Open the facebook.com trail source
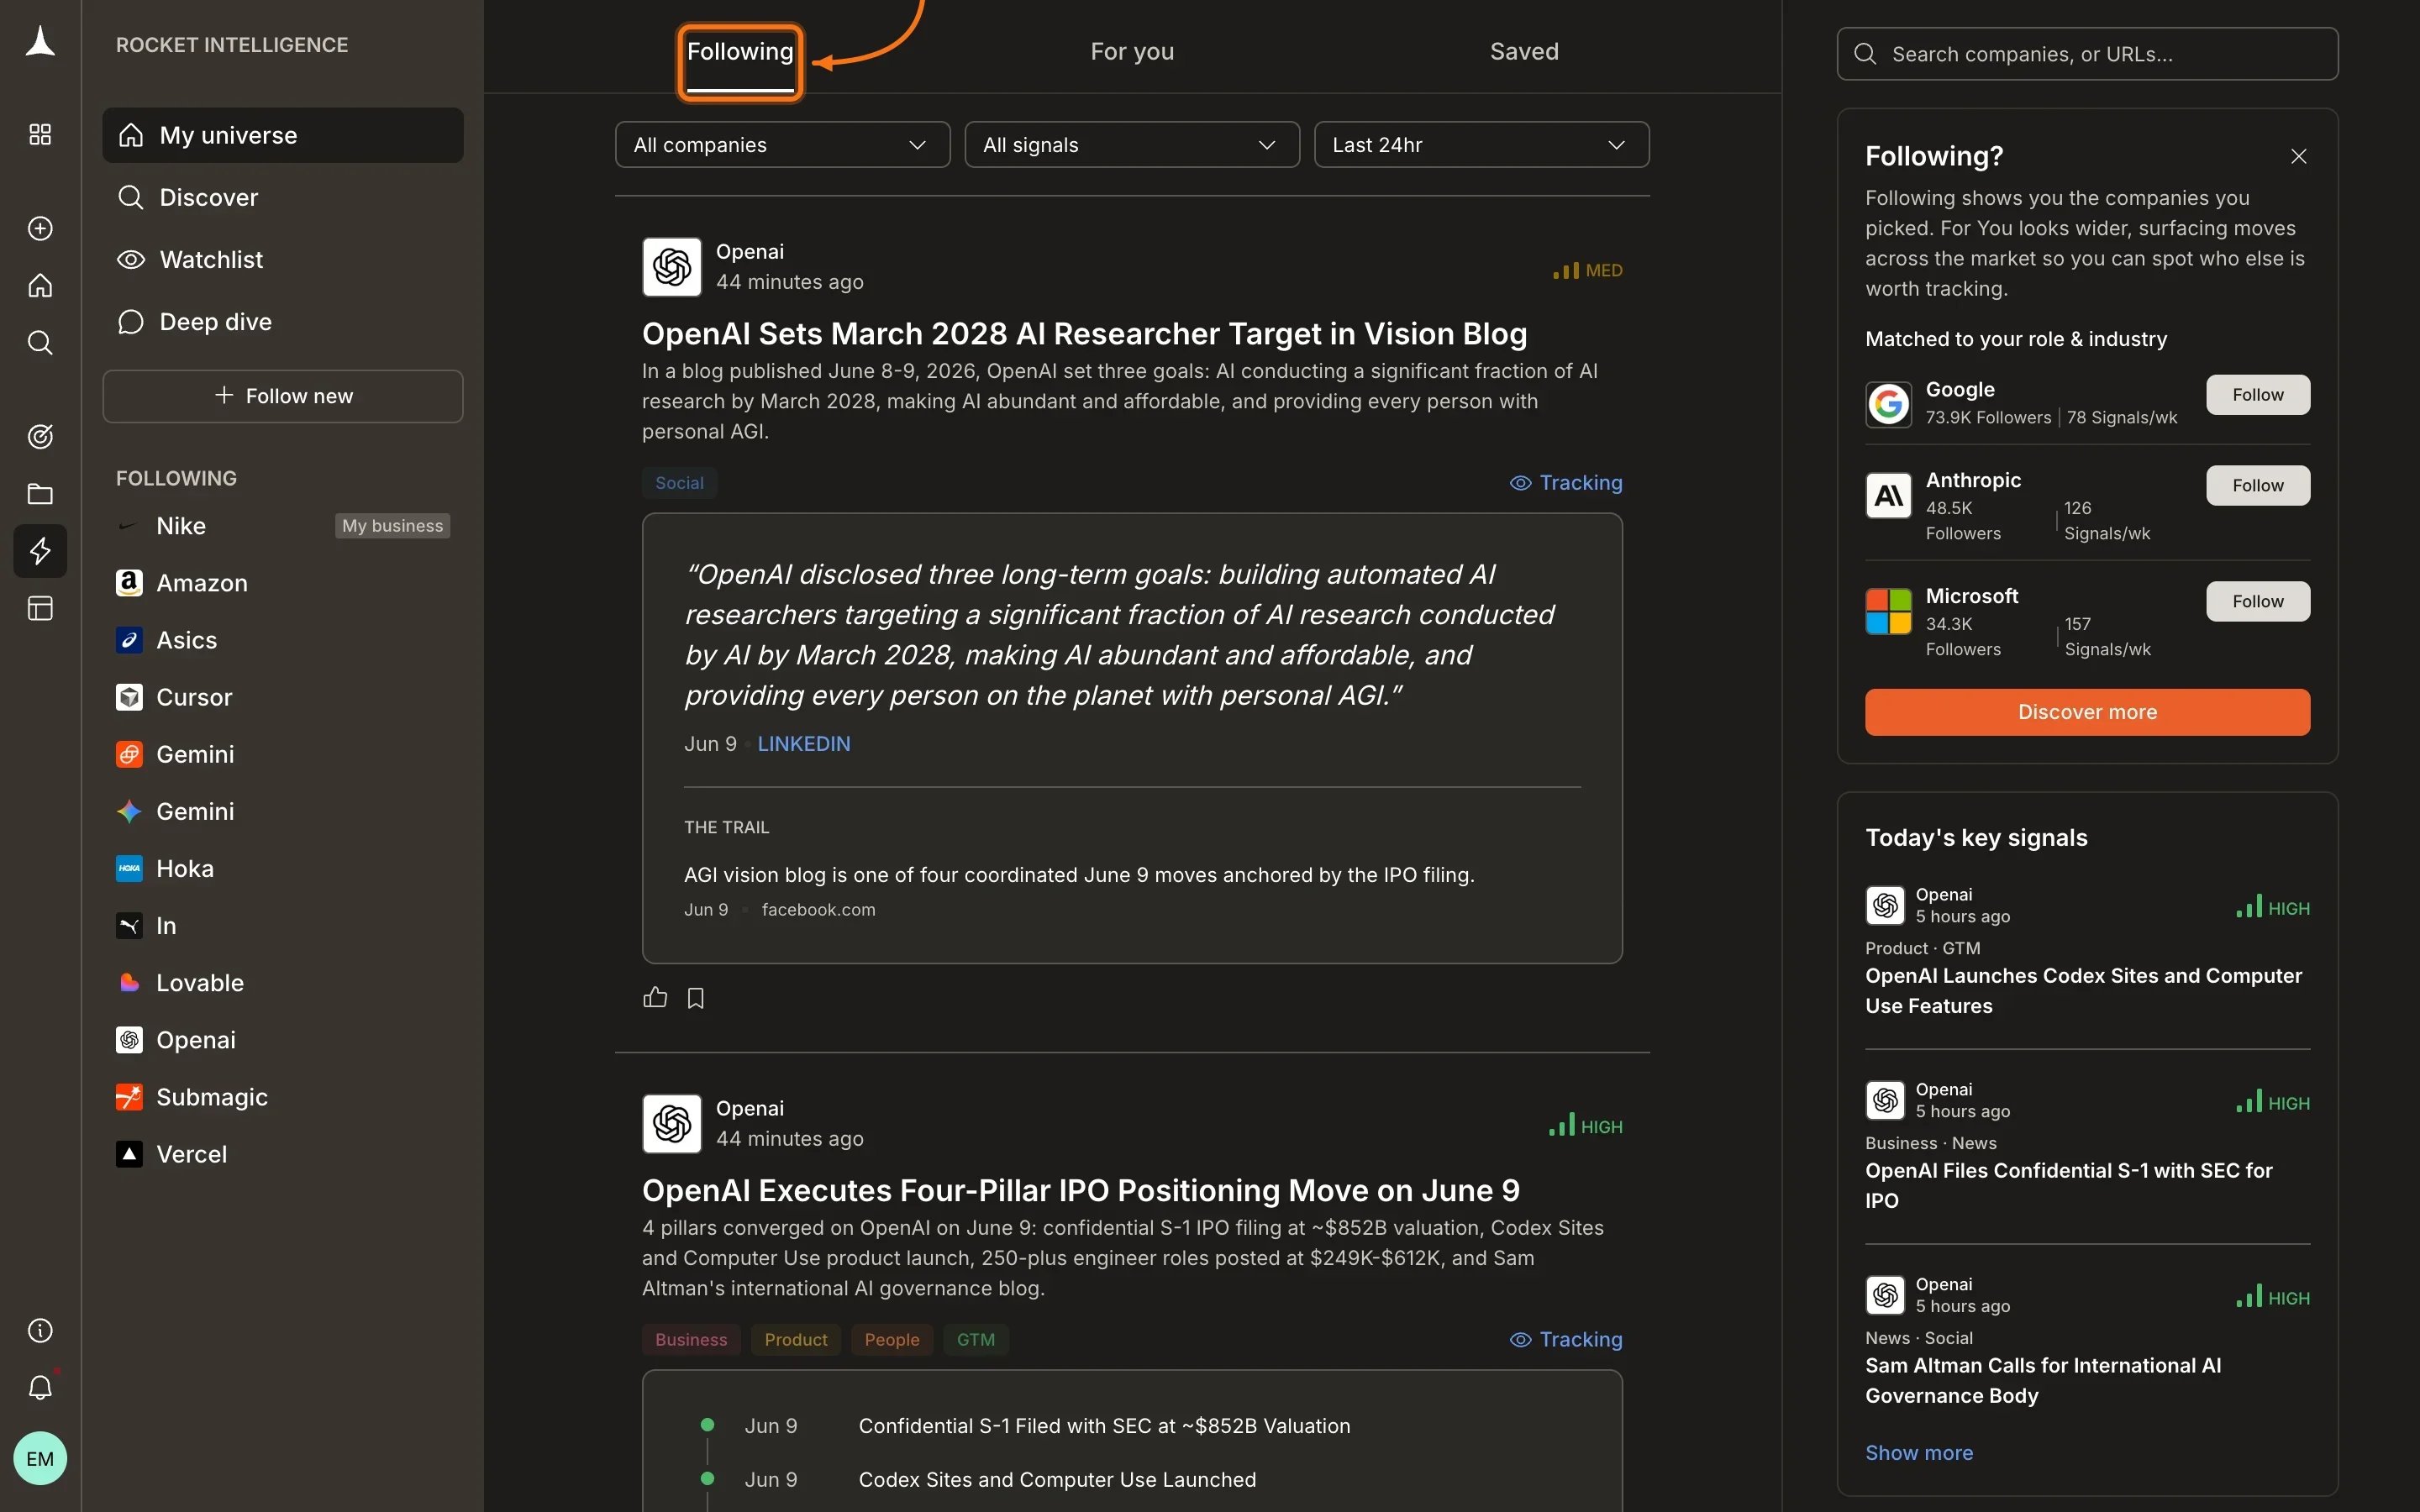The width and height of the screenshot is (2420, 1512). (818, 910)
